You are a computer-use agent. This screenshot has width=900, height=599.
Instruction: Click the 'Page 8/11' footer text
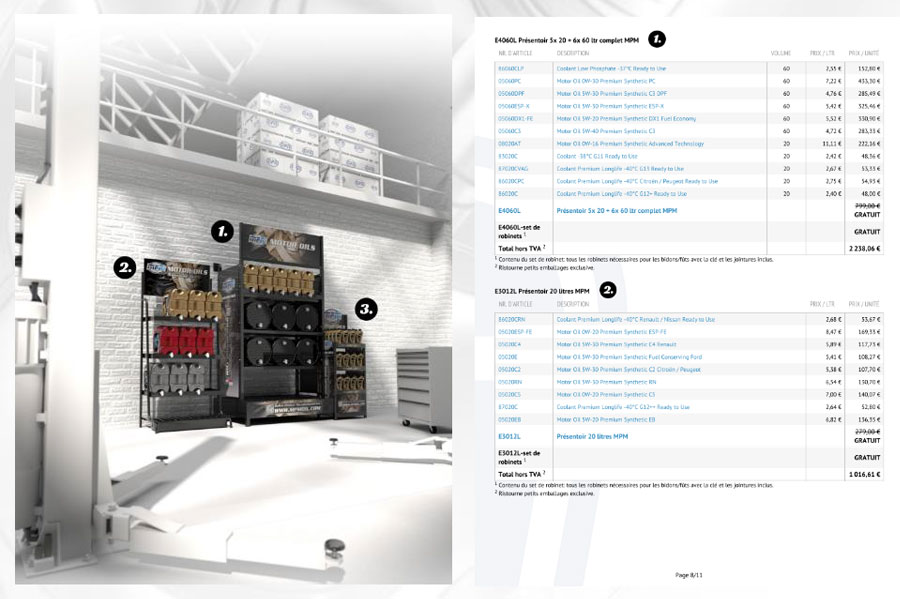point(689,574)
